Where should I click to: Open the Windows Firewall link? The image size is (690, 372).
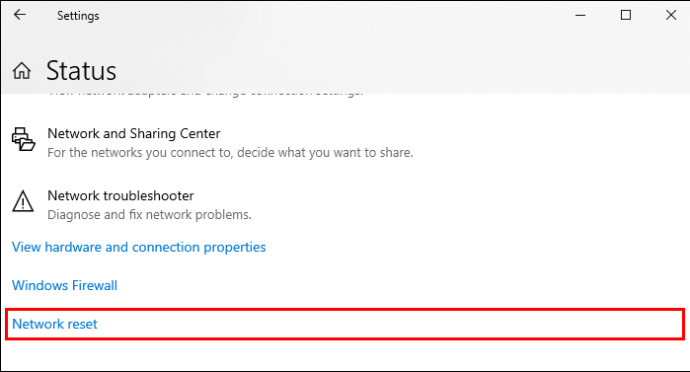coord(65,285)
